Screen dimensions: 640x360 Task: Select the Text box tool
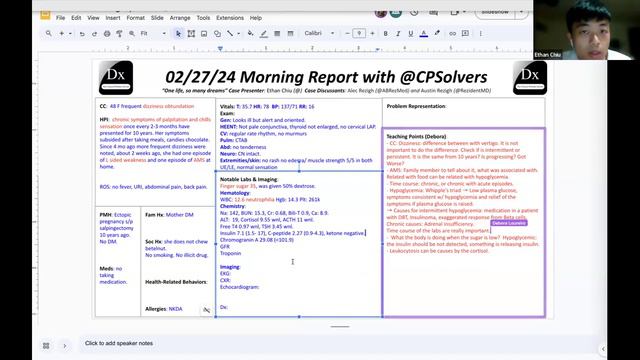pos(191,33)
